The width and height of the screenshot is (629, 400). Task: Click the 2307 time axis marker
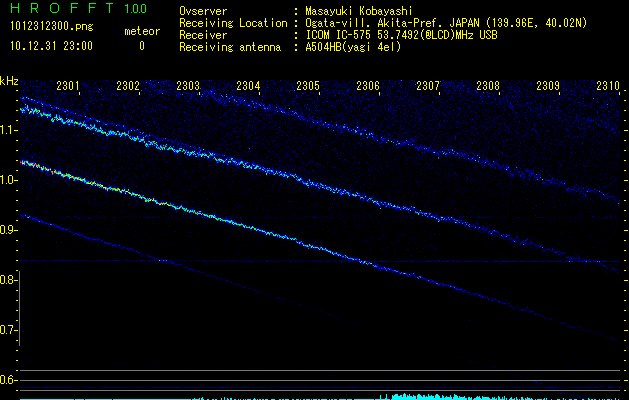tap(428, 85)
